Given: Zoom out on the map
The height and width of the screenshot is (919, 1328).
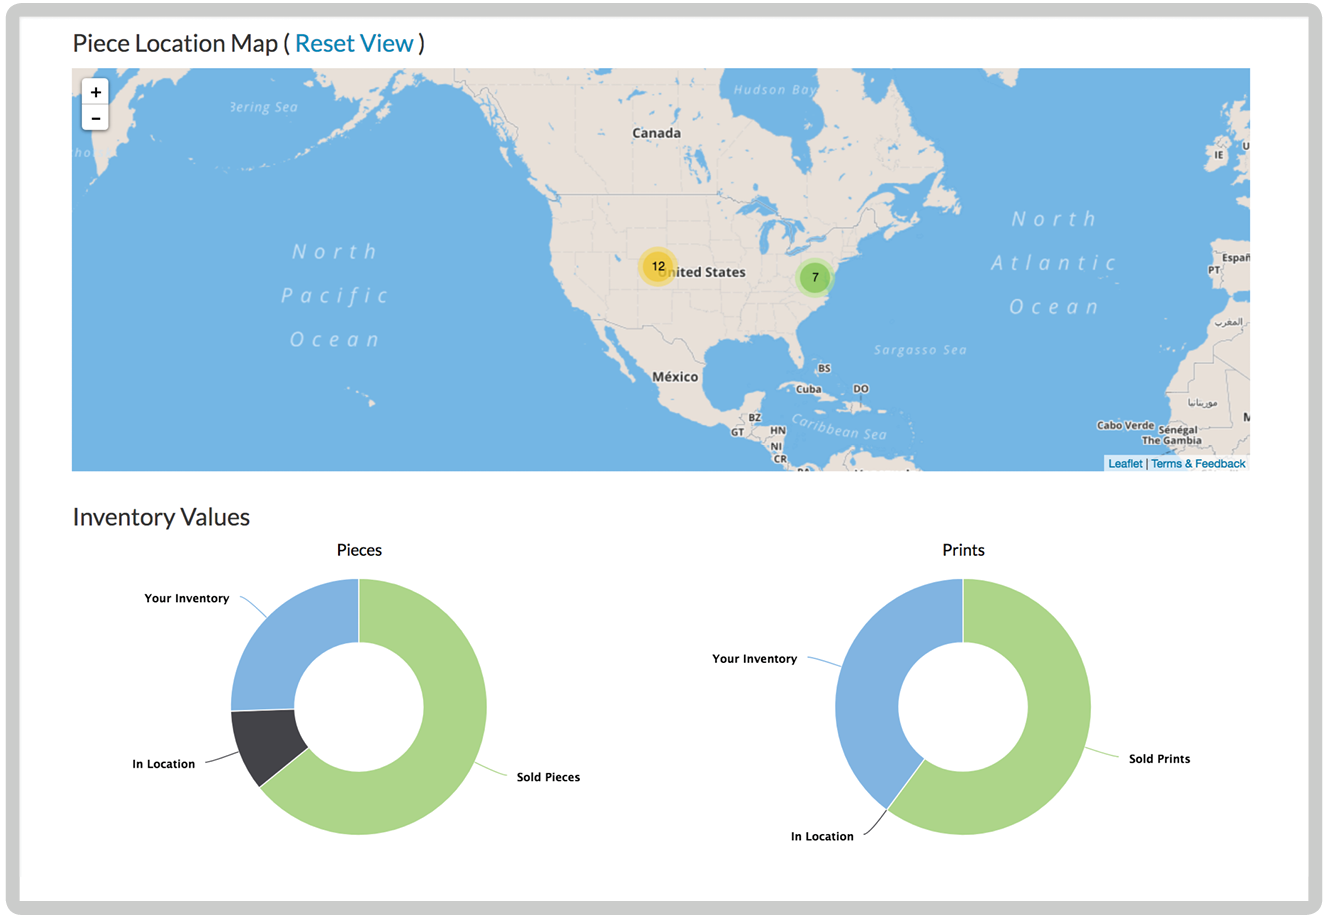Looking at the screenshot, I should coord(95,117).
